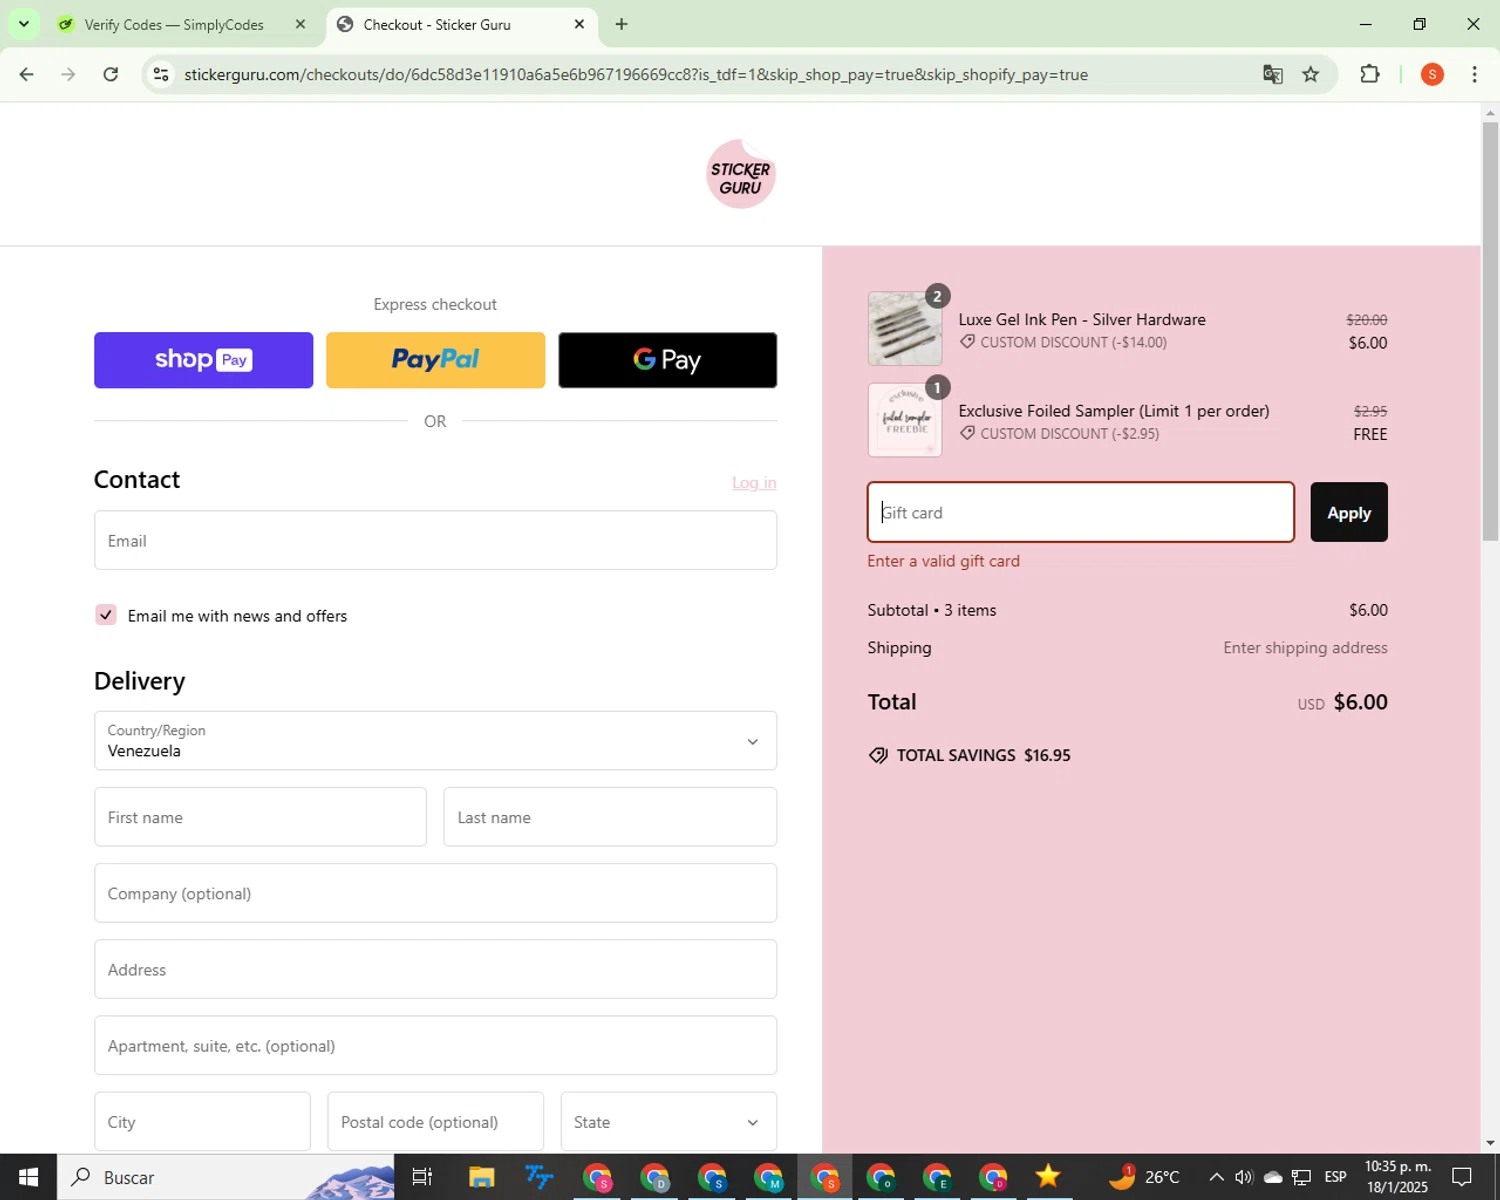Click the Company (optional) field

click(x=435, y=893)
